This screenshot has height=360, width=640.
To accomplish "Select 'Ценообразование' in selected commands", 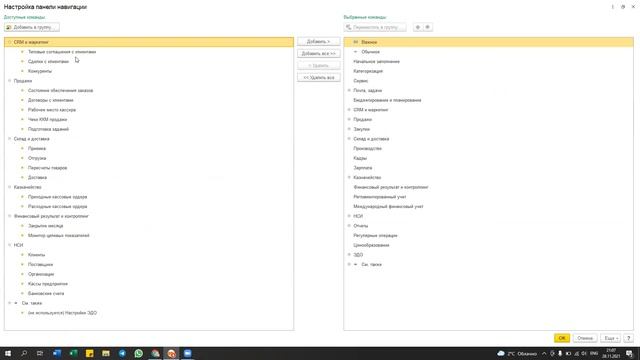I will pyautogui.click(x=371, y=245).
